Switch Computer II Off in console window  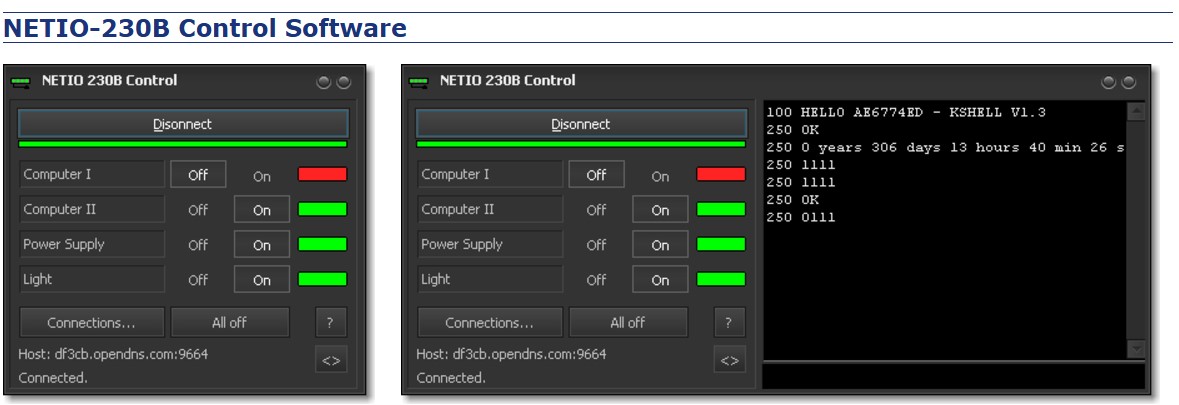coord(596,210)
